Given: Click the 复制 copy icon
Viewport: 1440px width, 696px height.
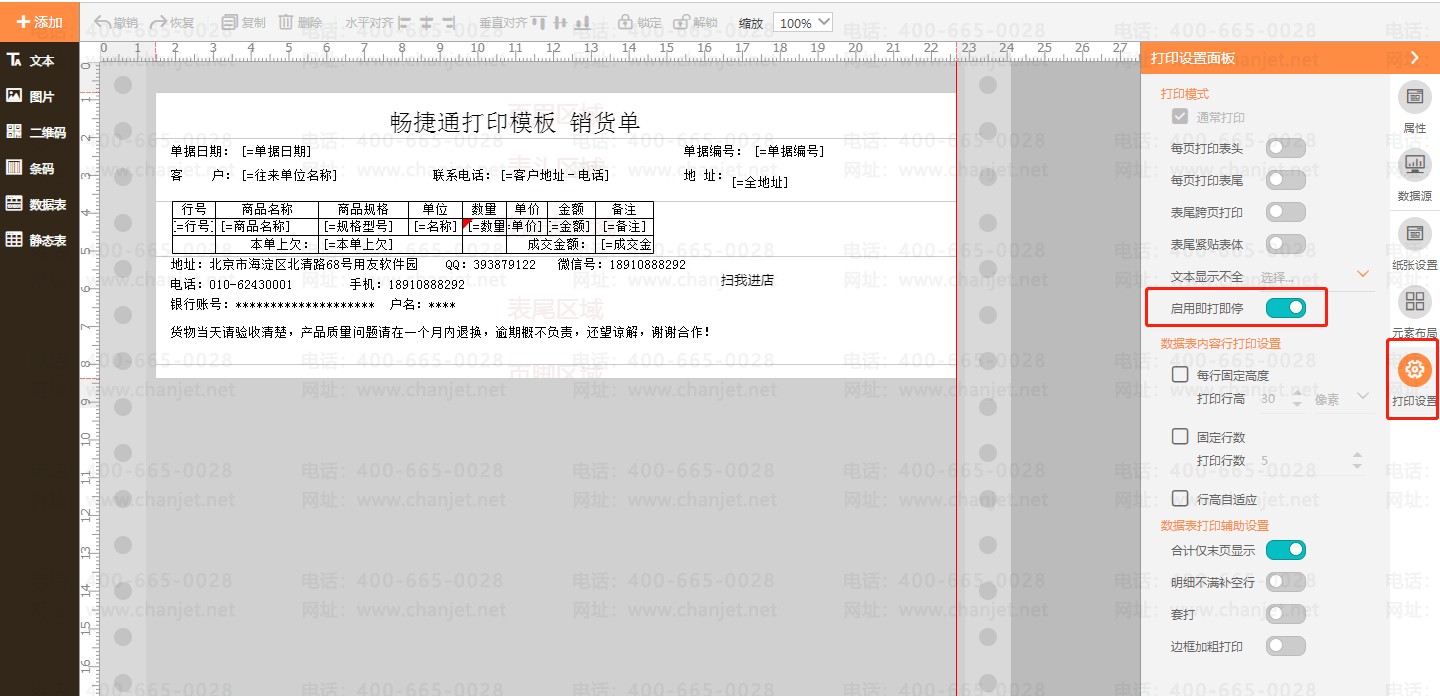Looking at the screenshot, I should (229, 22).
